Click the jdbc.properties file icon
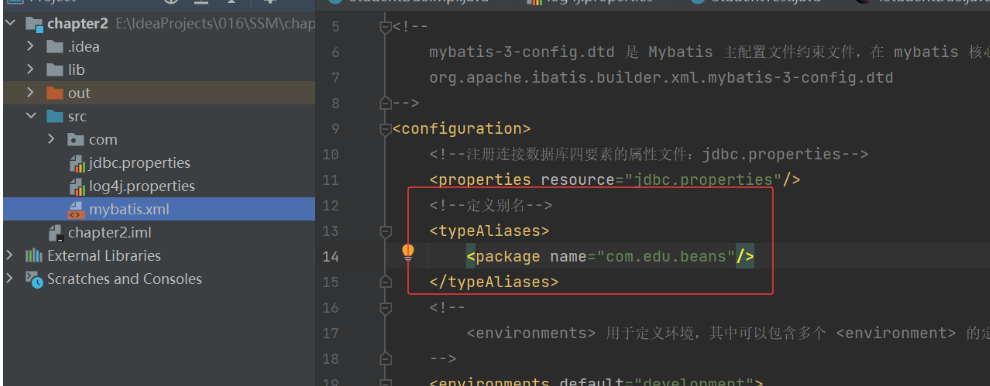The width and height of the screenshot is (990, 386). [x=77, y=163]
